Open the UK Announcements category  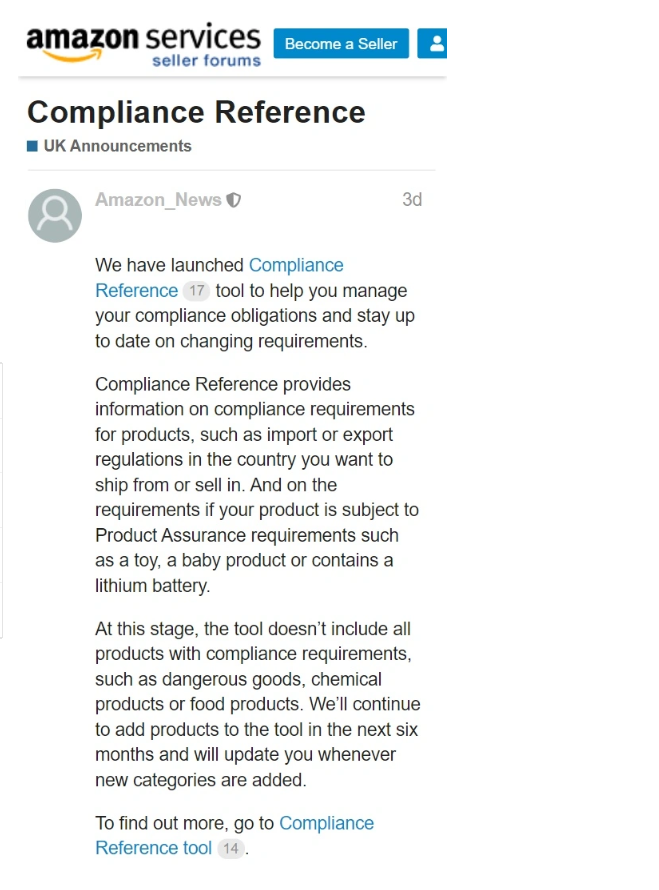coord(117,146)
